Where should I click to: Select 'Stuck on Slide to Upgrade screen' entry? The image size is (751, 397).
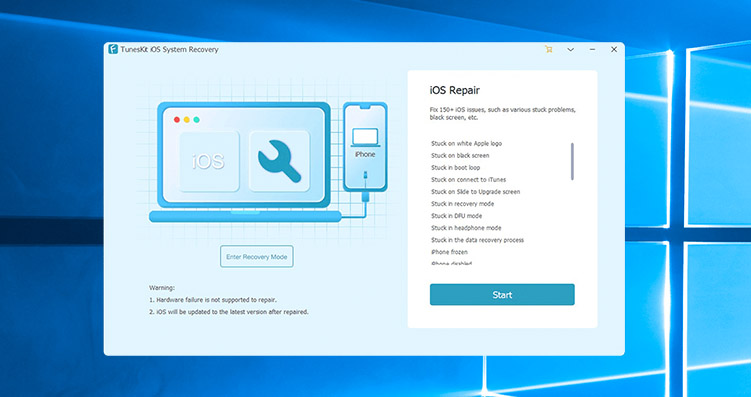pos(475,192)
